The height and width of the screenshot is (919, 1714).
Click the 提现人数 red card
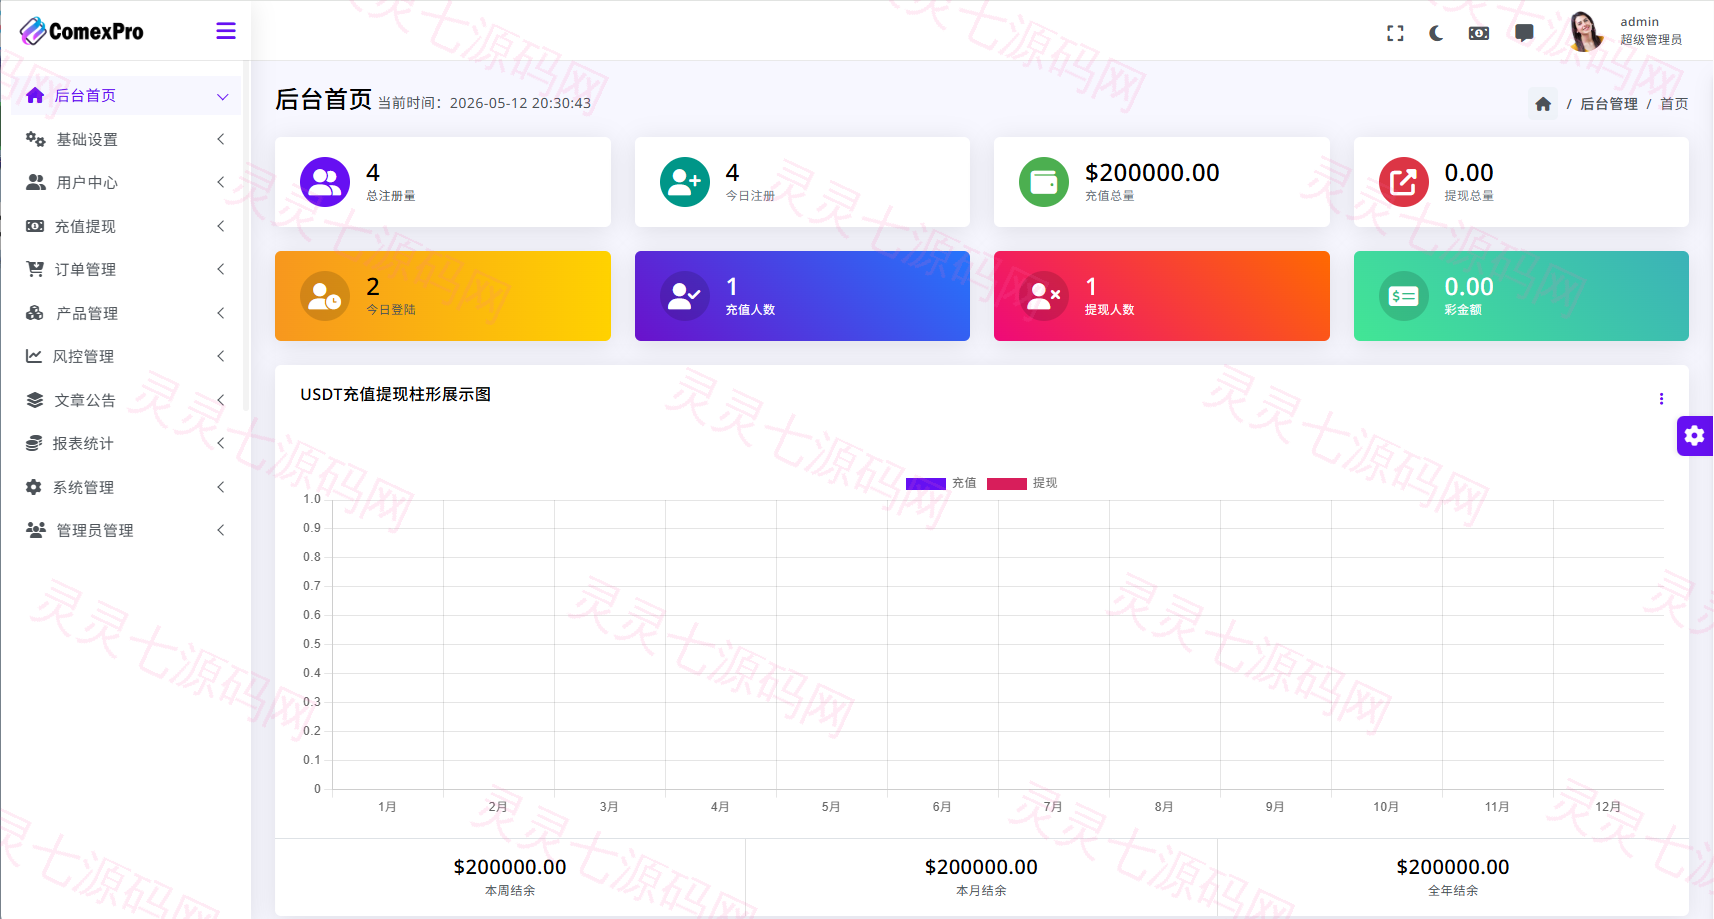click(1162, 296)
